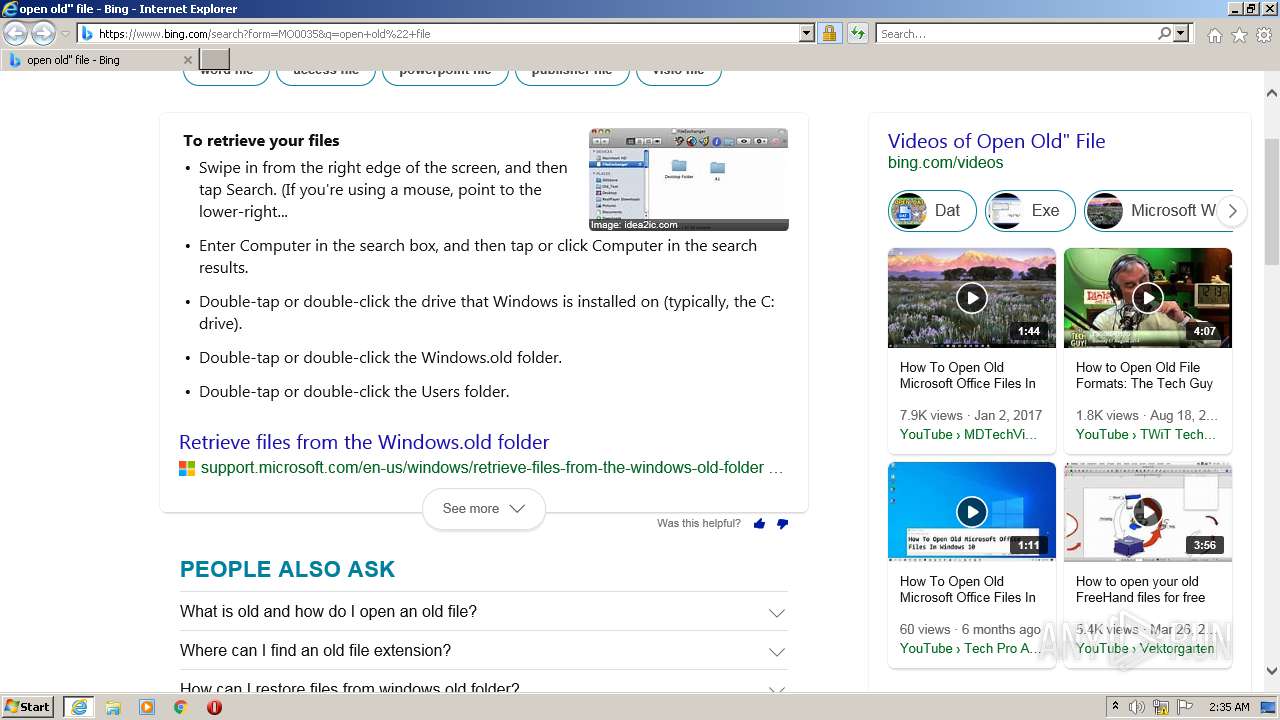Click the page vertical scrollbar thumb
Image resolution: width=1280 pixels, height=720 pixels.
(x=1272, y=200)
